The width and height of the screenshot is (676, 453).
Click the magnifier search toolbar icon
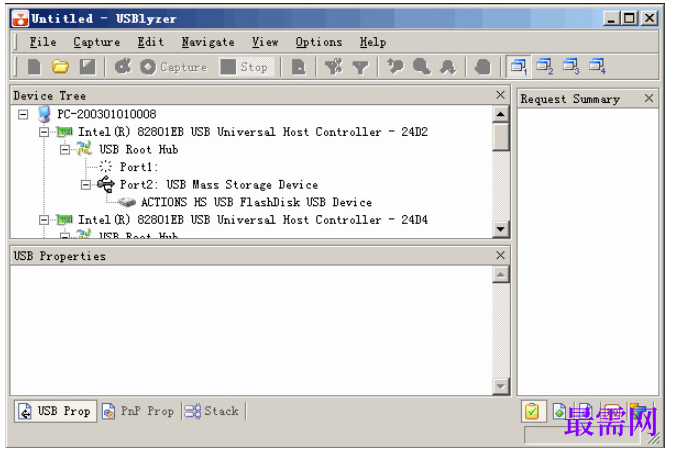[422, 67]
